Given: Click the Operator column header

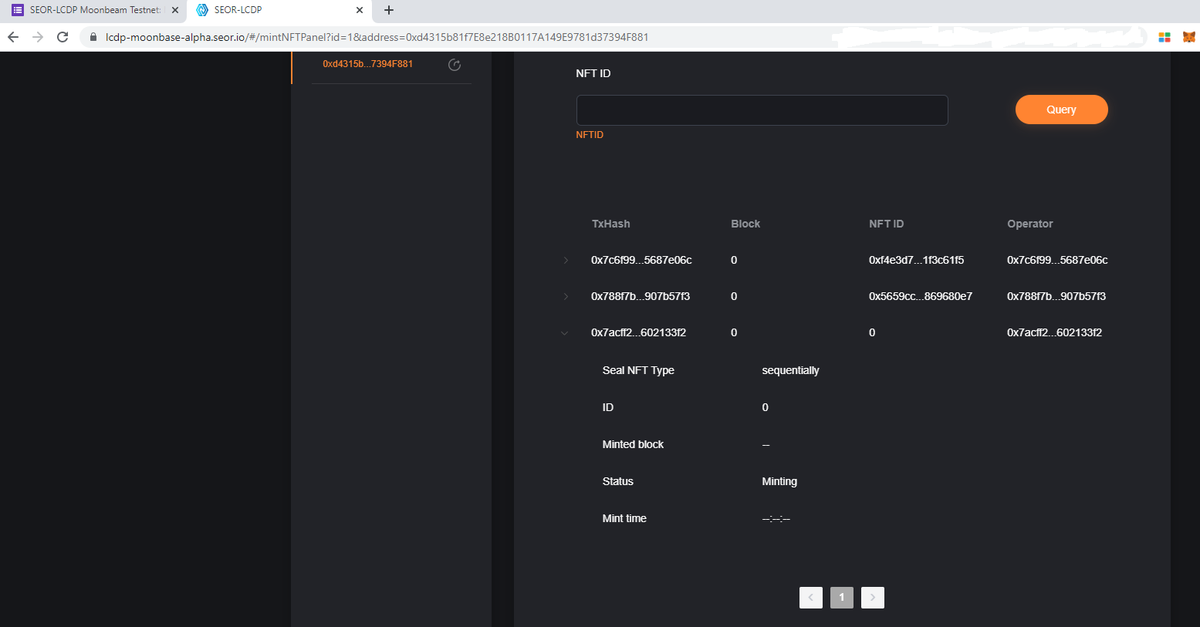Looking at the screenshot, I should 1030,224.
